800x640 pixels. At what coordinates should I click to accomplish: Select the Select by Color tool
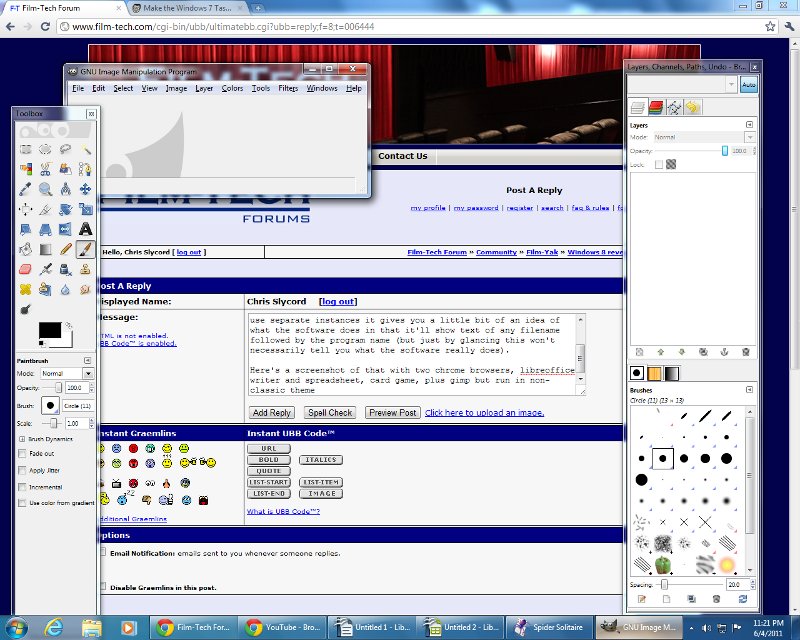pos(26,169)
